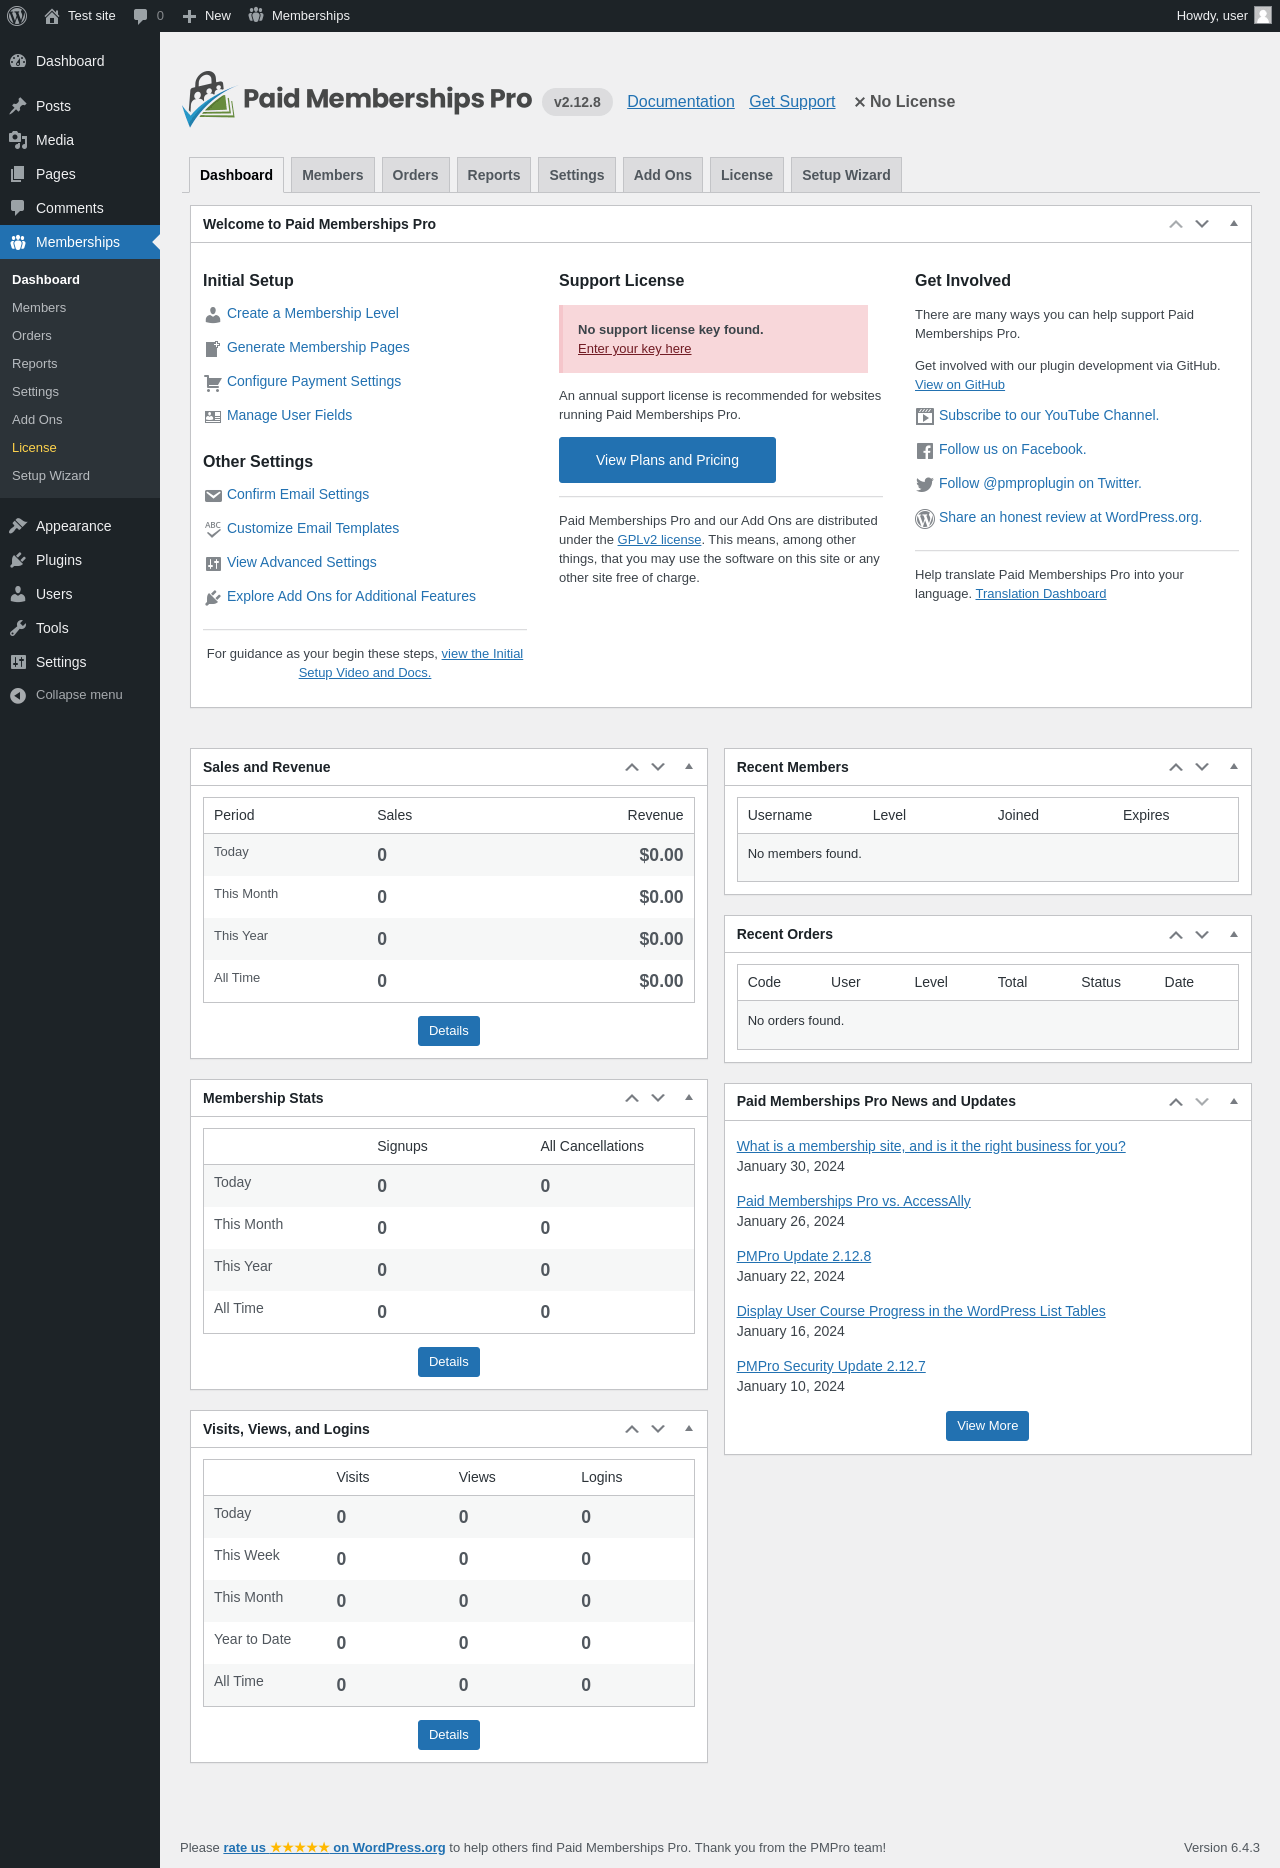Move Sales and Revenue panel down
Image resolution: width=1280 pixels, height=1868 pixels.
click(658, 767)
